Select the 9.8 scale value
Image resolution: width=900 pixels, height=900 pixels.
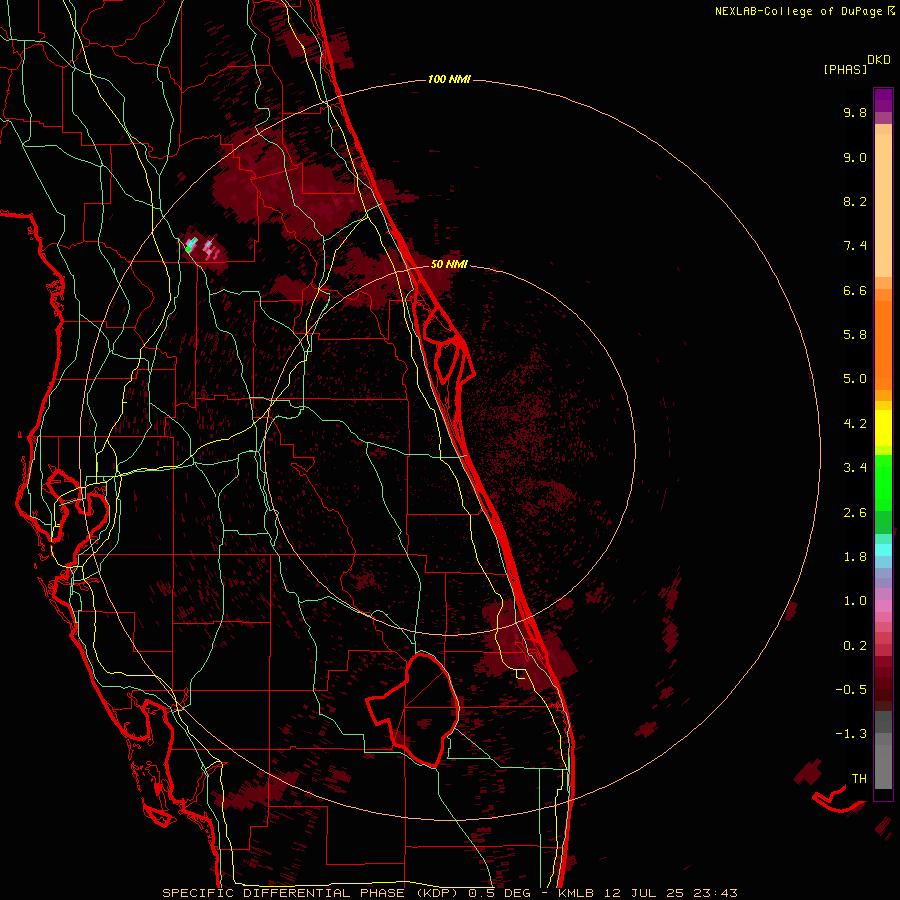[x=855, y=112]
